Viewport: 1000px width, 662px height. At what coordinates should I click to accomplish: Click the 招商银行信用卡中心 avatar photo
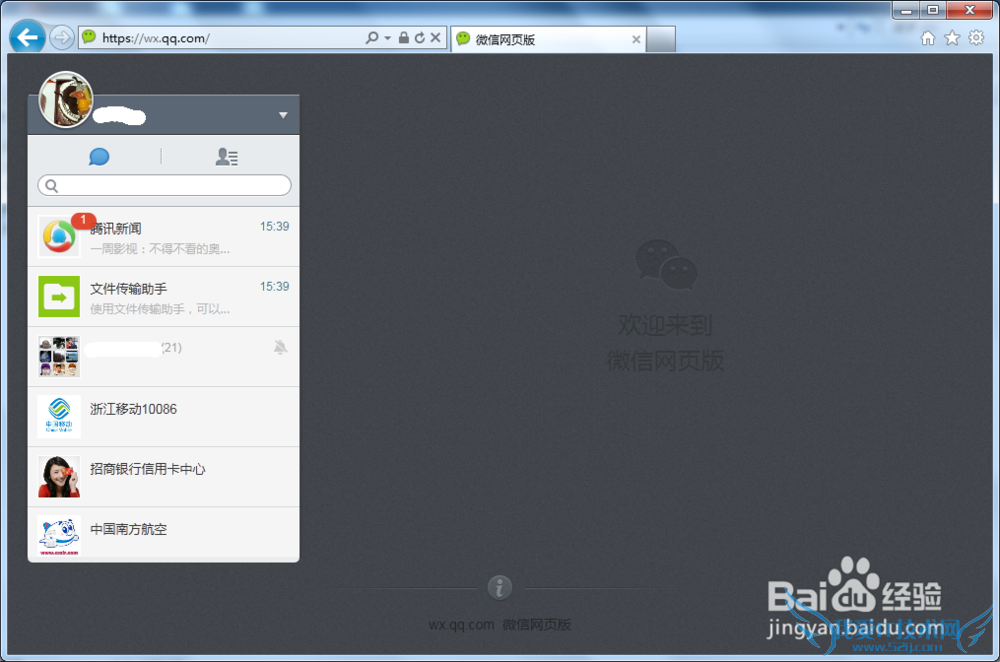pos(59,476)
